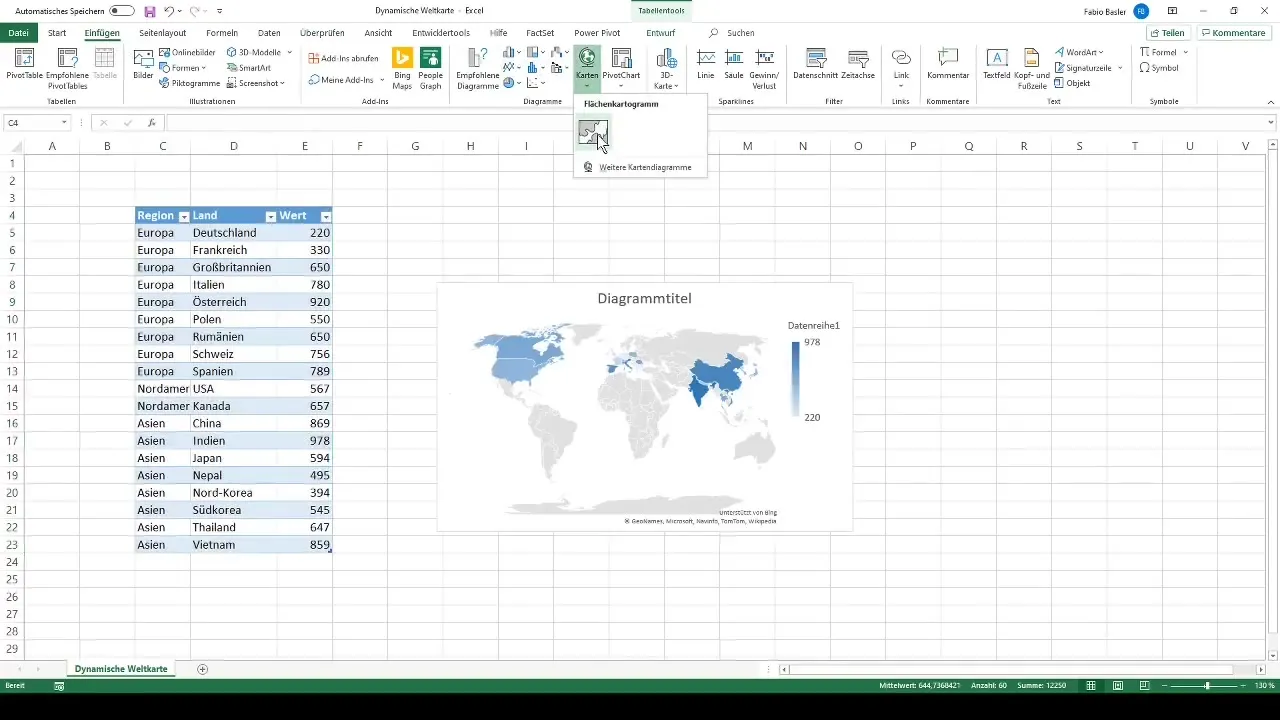Click the Suchen search field

pyautogui.click(x=741, y=33)
